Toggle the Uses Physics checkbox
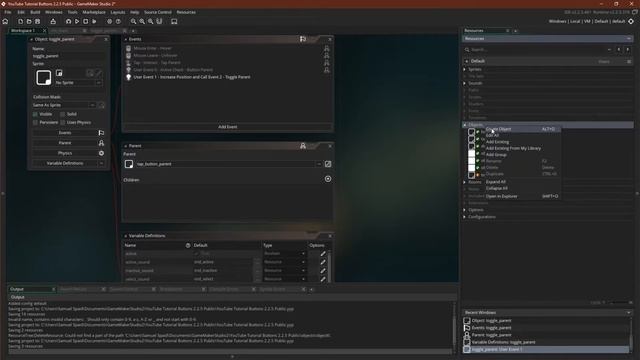The height and width of the screenshot is (360, 640). point(62,122)
